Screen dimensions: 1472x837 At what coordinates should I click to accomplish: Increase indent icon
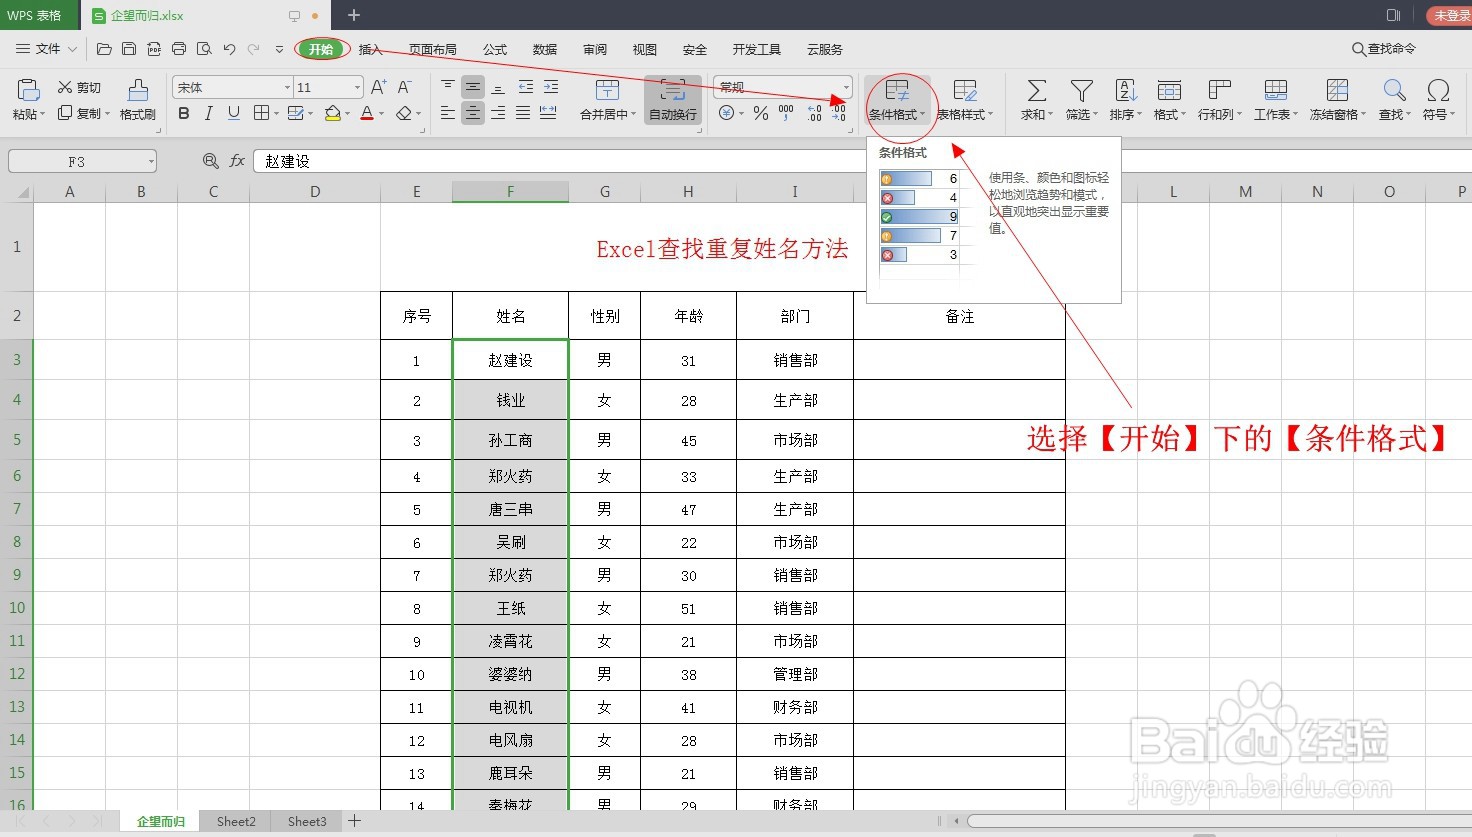(x=551, y=87)
